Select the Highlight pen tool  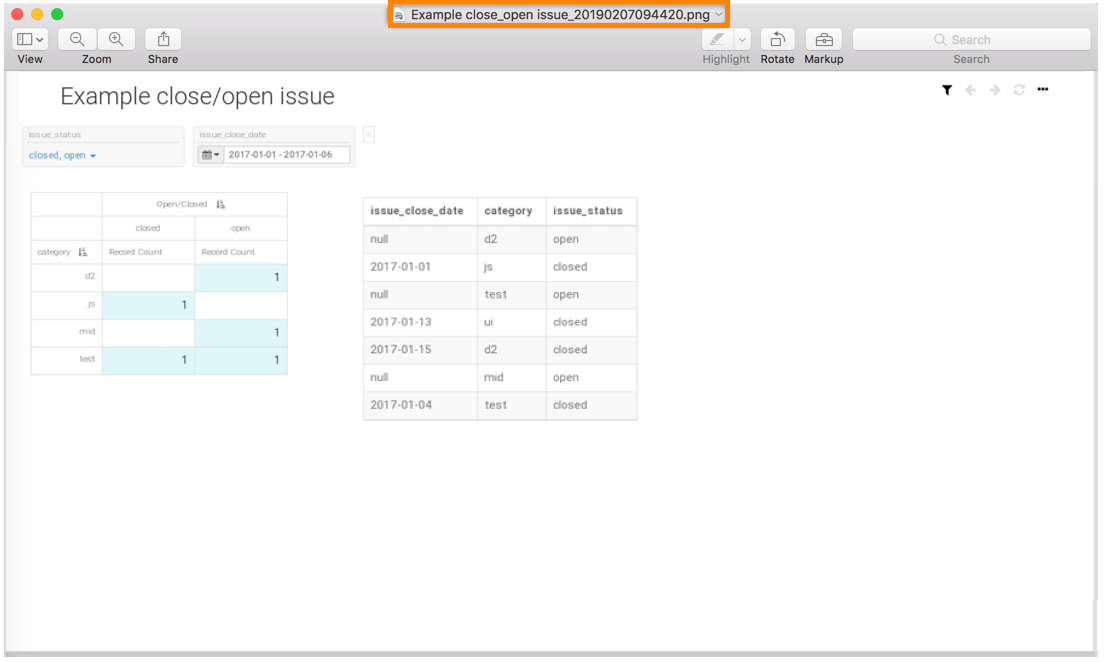[717, 39]
